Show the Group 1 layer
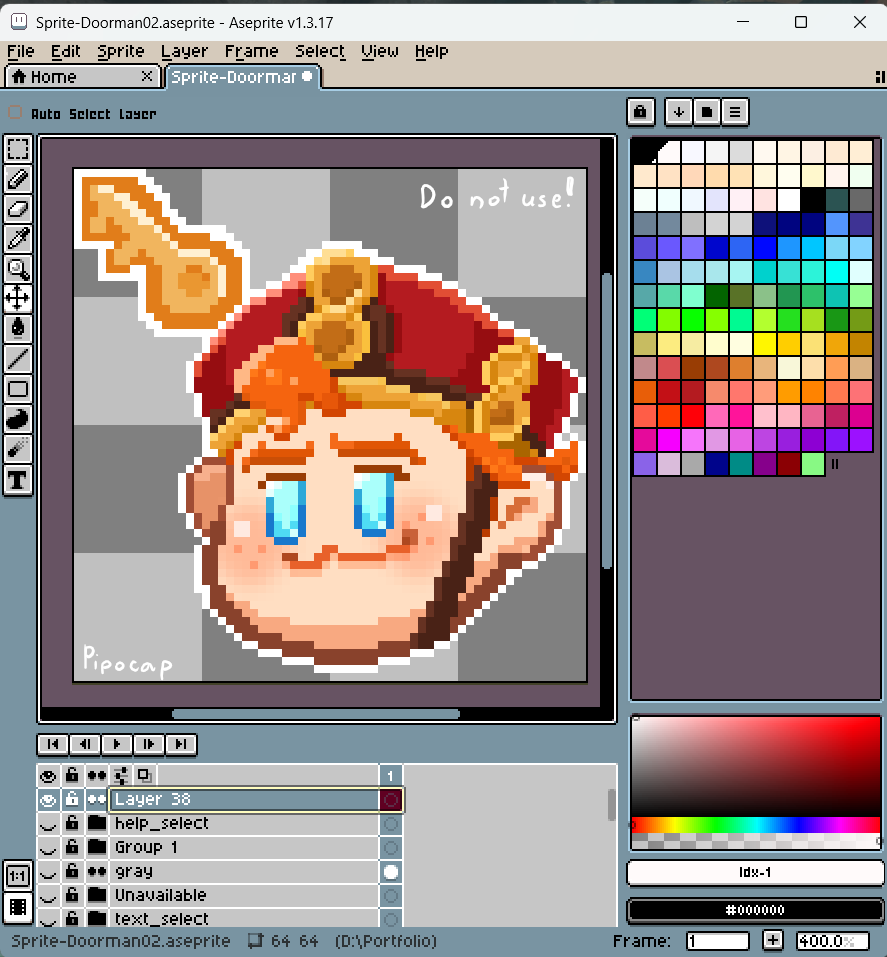887x957 pixels. [48, 848]
